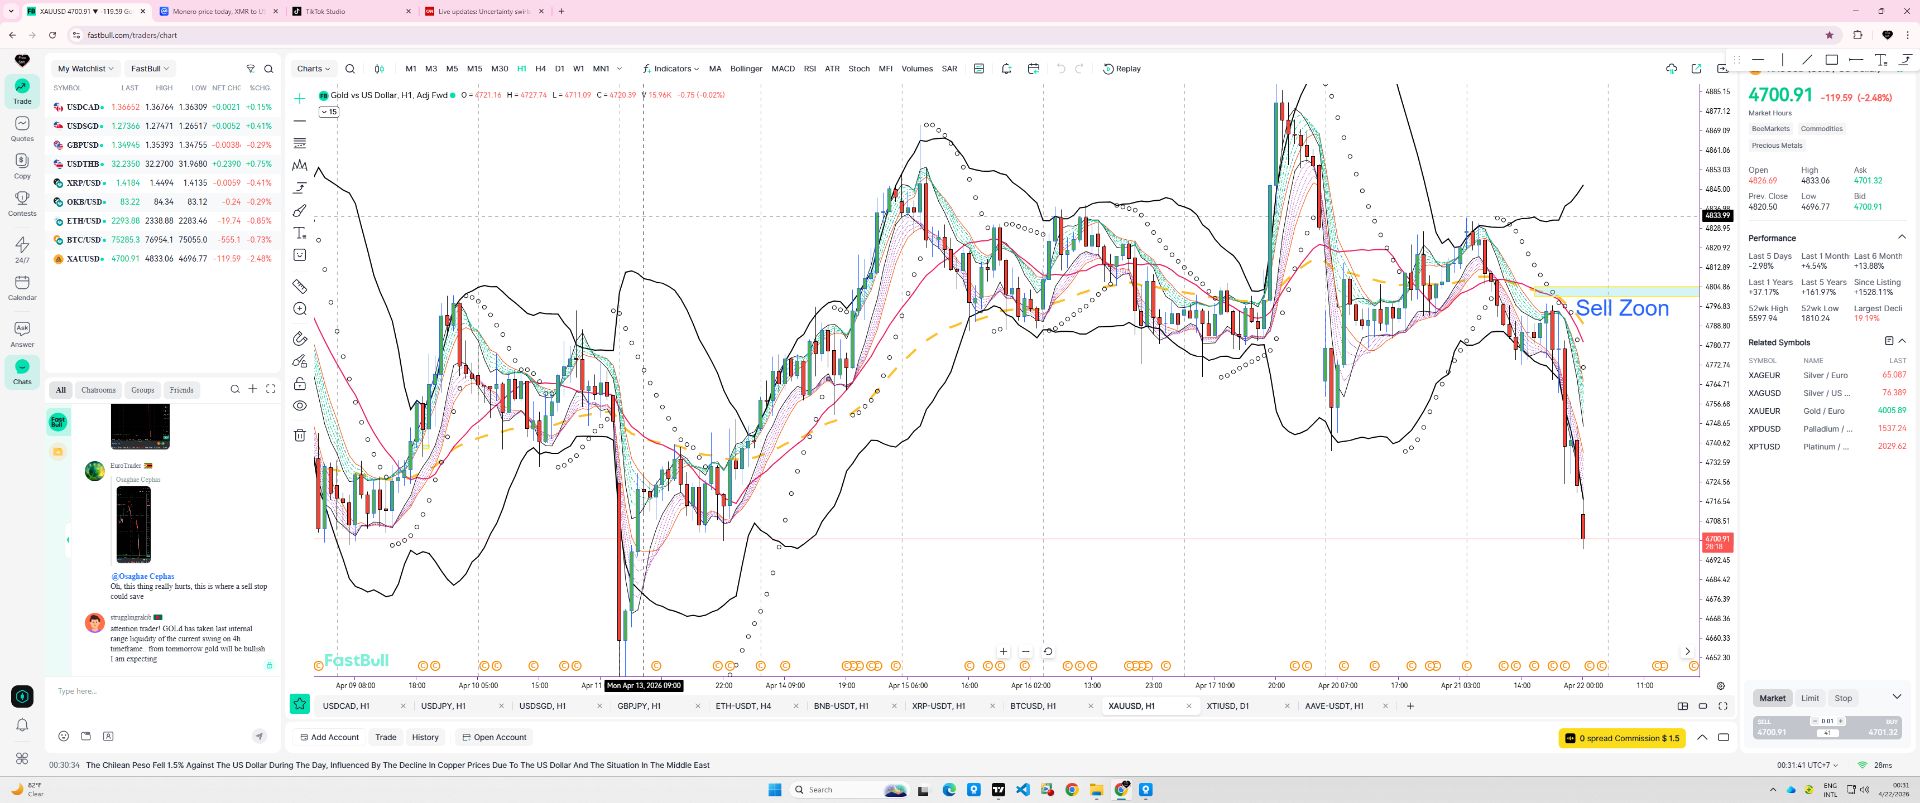Click the trash icon to delete drawings
Viewport: 1920px width, 803px height.
click(x=299, y=435)
